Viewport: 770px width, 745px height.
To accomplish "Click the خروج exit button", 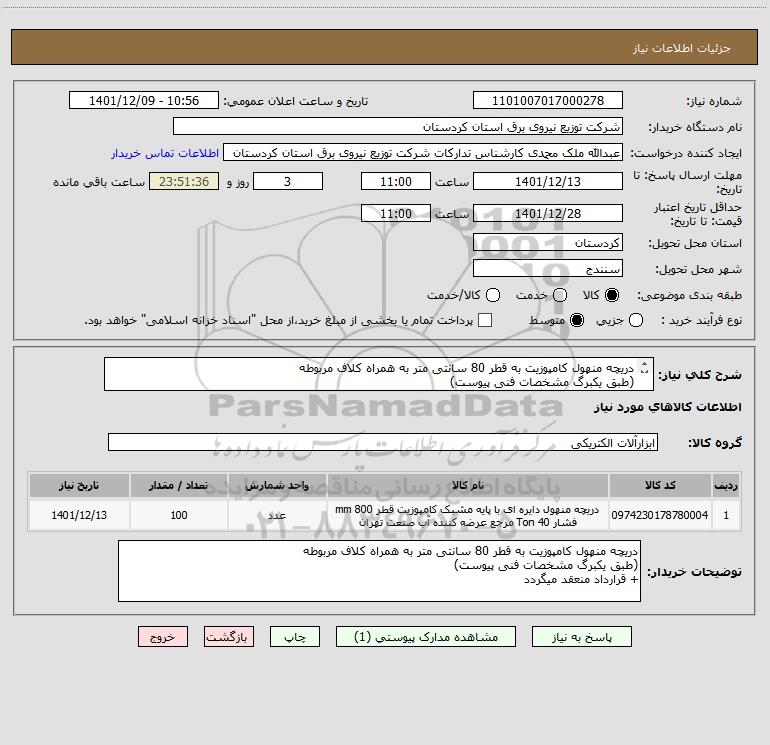I will pos(163,637).
